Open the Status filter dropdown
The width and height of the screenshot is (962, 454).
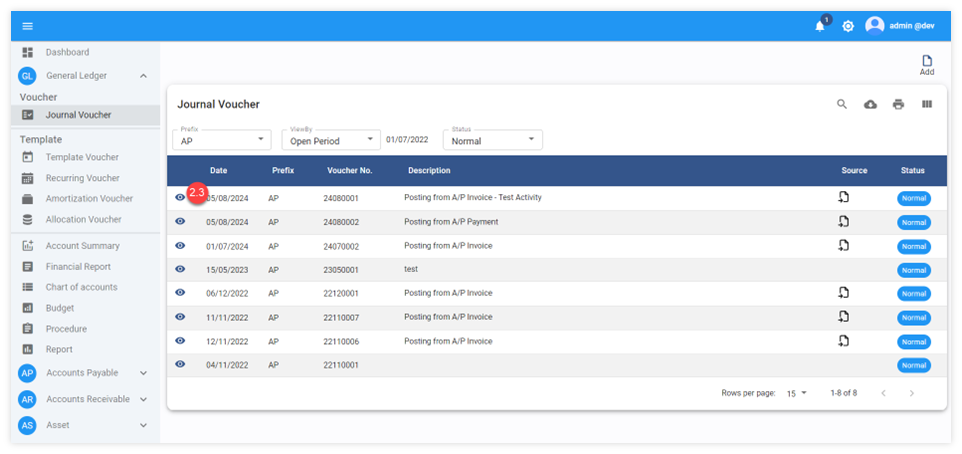493,140
